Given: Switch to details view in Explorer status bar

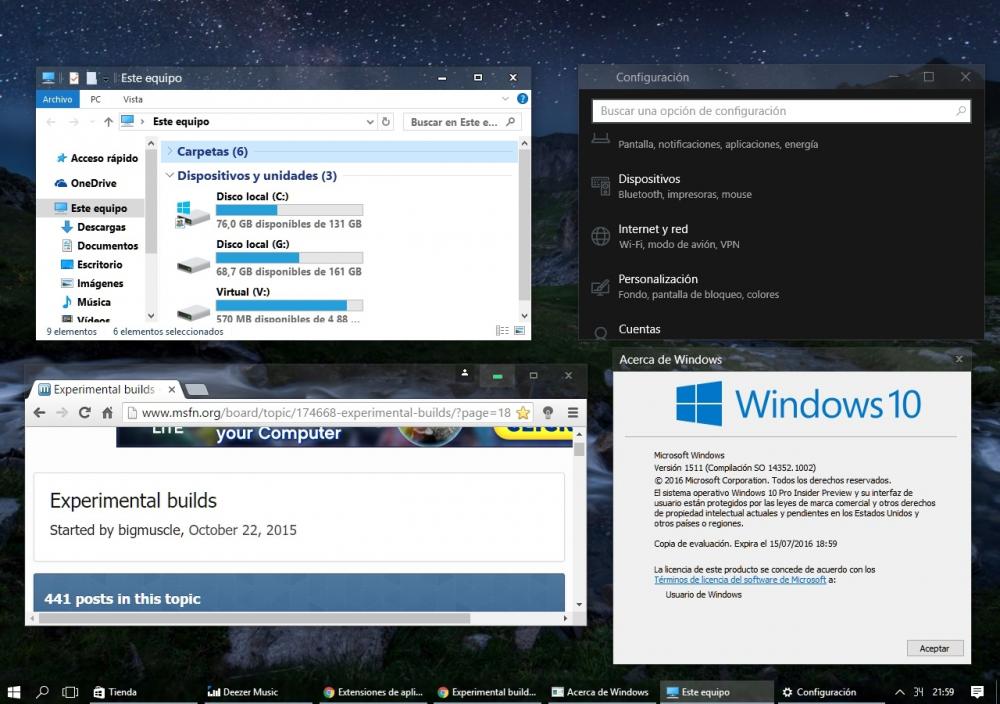Looking at the screenshot, I should pos(504,331).
